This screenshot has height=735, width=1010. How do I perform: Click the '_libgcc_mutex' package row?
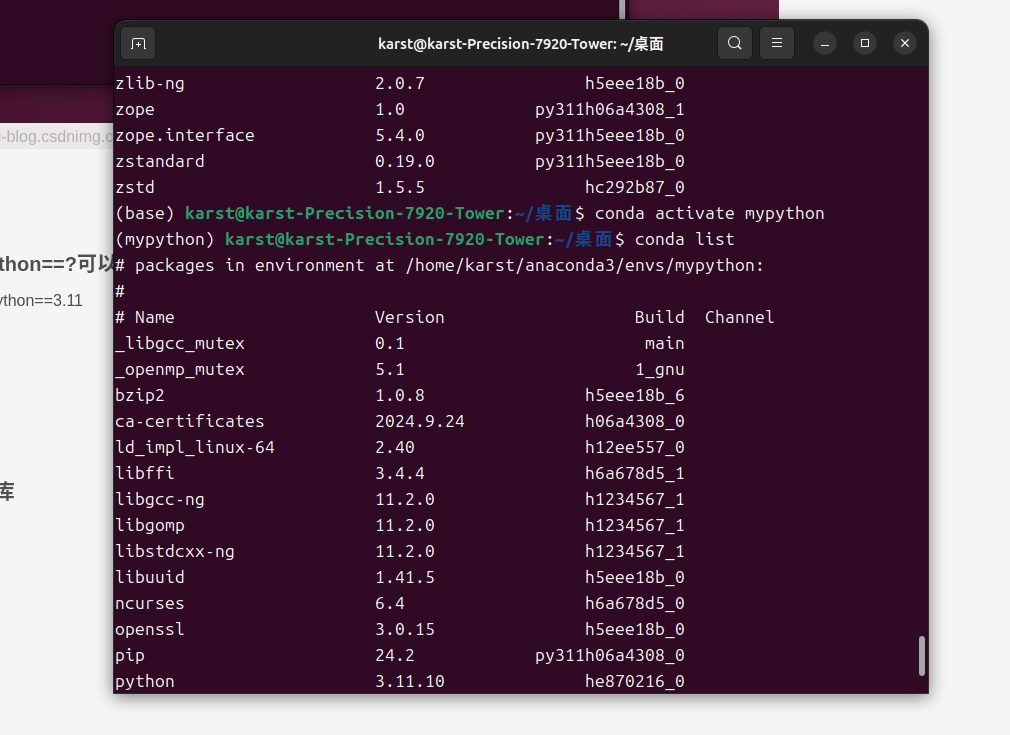click(399, 343)
